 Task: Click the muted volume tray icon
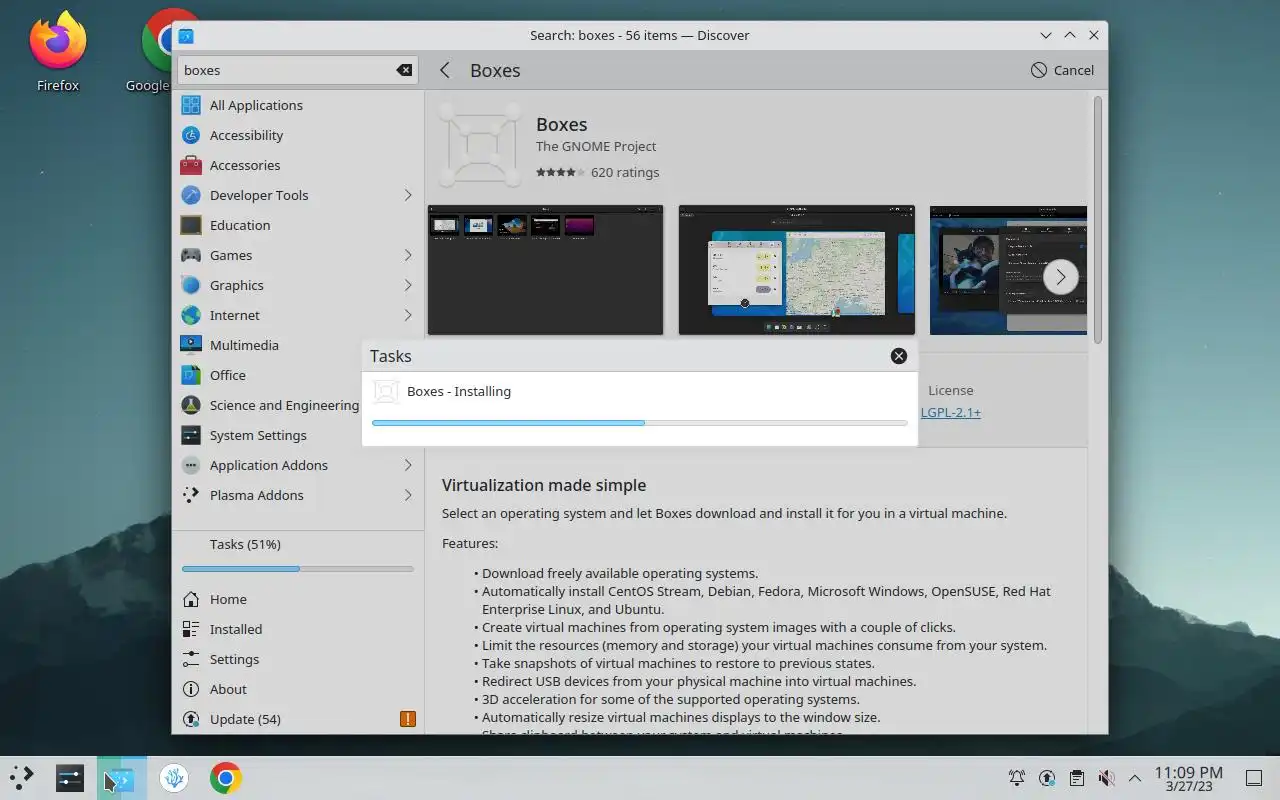click(1106, 778)
